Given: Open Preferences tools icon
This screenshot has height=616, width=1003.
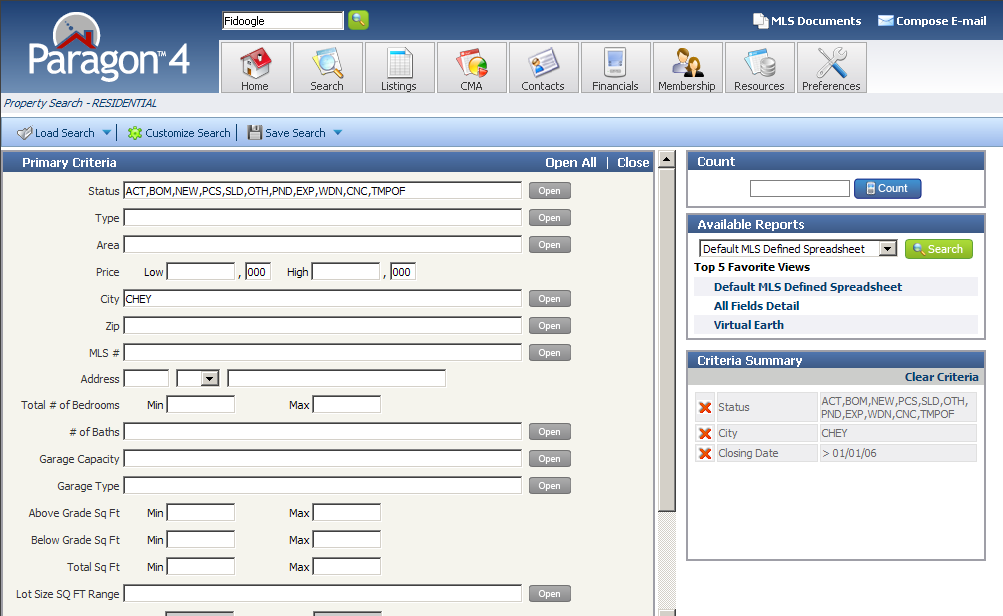Looking at the screenshot, I should click(x=831, y=64).
